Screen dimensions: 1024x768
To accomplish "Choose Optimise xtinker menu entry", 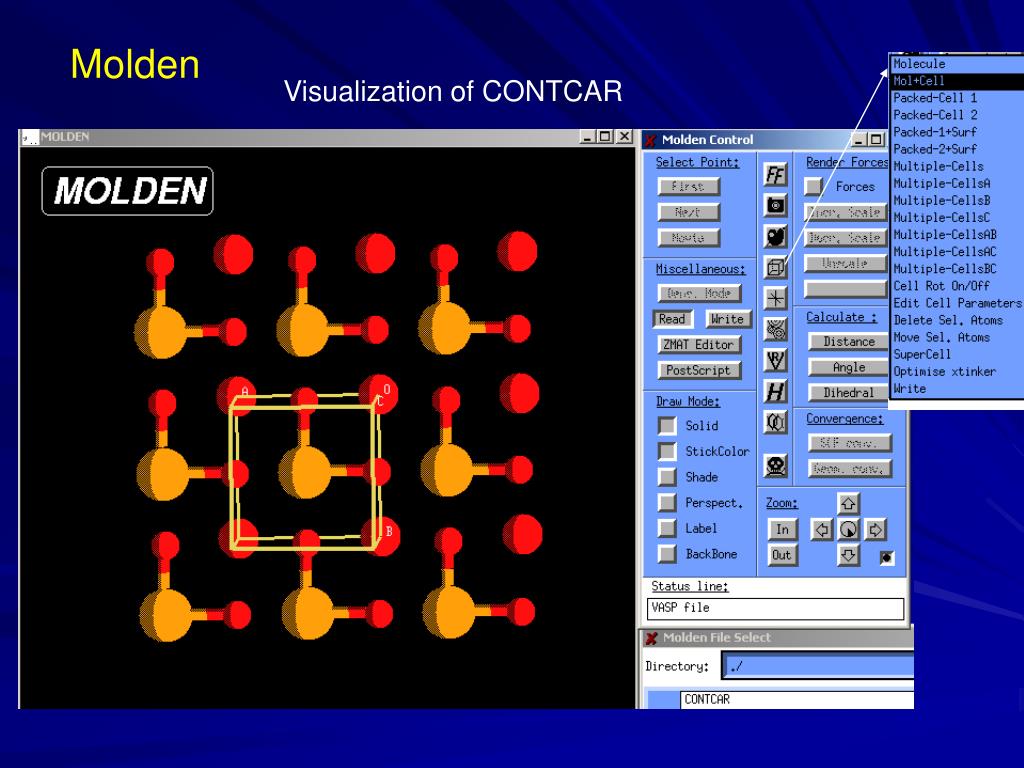I will (x=957, y=371).
